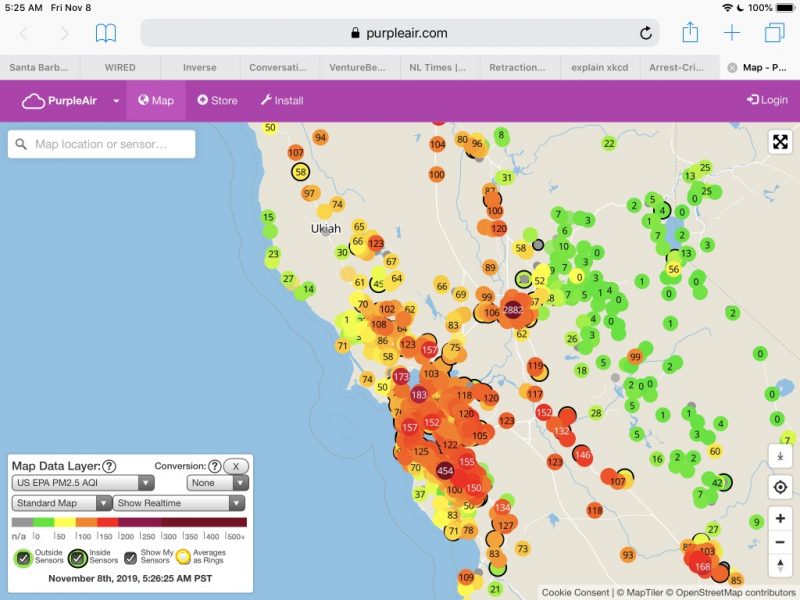Select the ringed 58 sensor near Ukiah
Viewport: 800px width, 600px height.
click(x=301, y=172)
